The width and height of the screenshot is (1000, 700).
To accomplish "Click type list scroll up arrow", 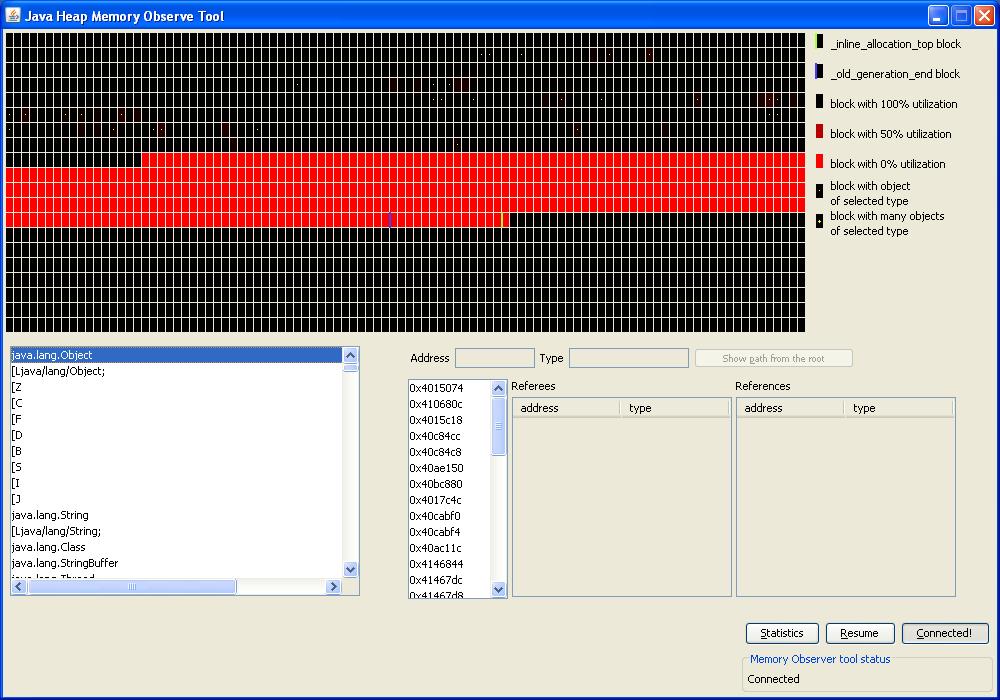I will pyautogui.click(x=350, y=356).
